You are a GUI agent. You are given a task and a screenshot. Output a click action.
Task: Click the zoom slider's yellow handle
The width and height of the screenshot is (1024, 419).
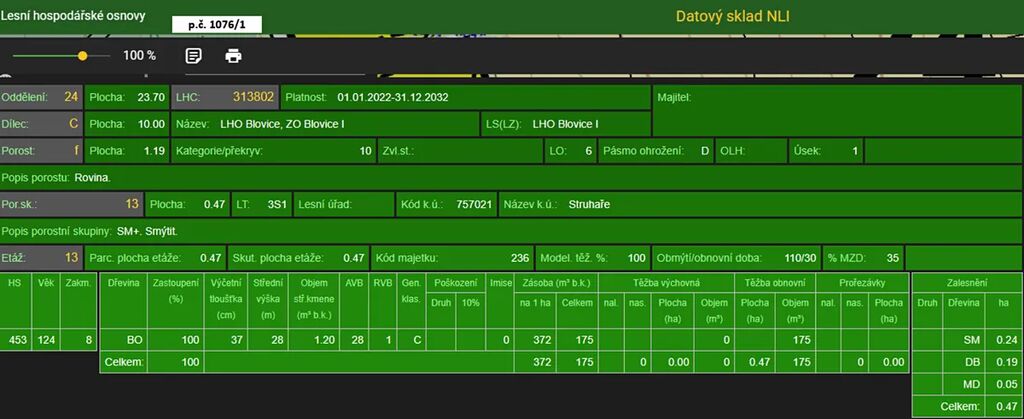[x=82, y=56]
